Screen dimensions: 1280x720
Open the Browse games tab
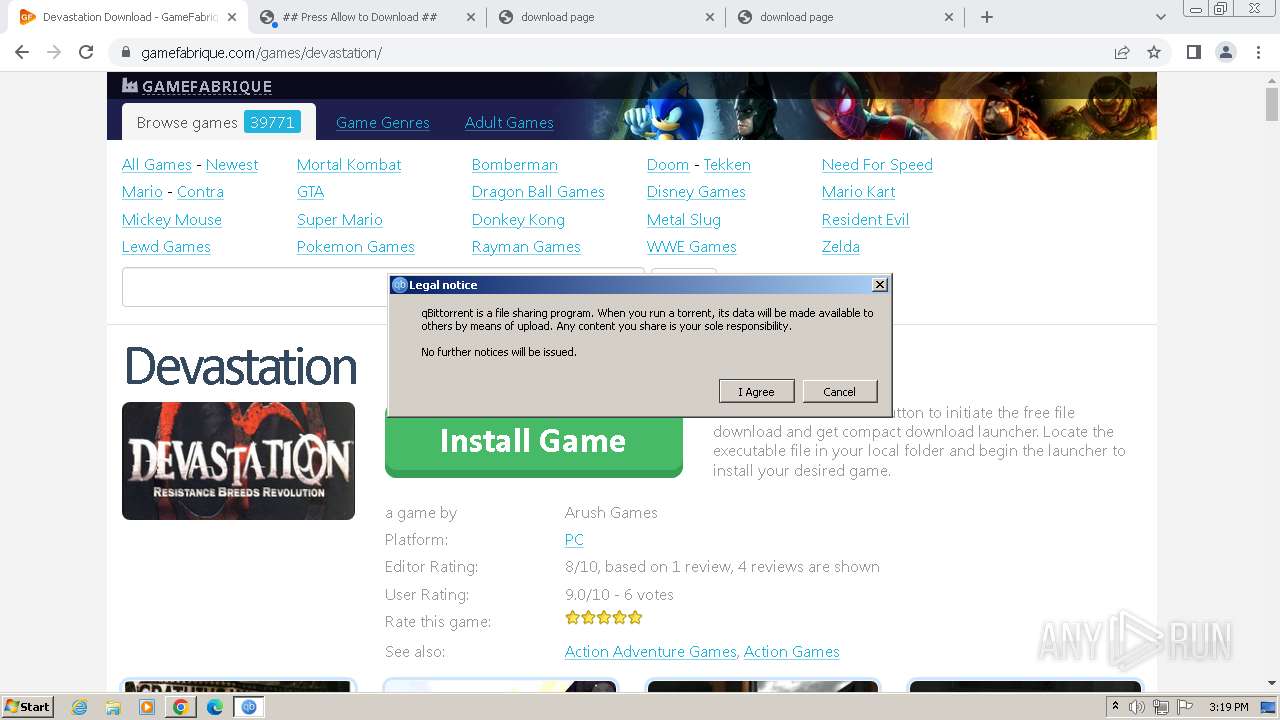(x=218, y=122)
